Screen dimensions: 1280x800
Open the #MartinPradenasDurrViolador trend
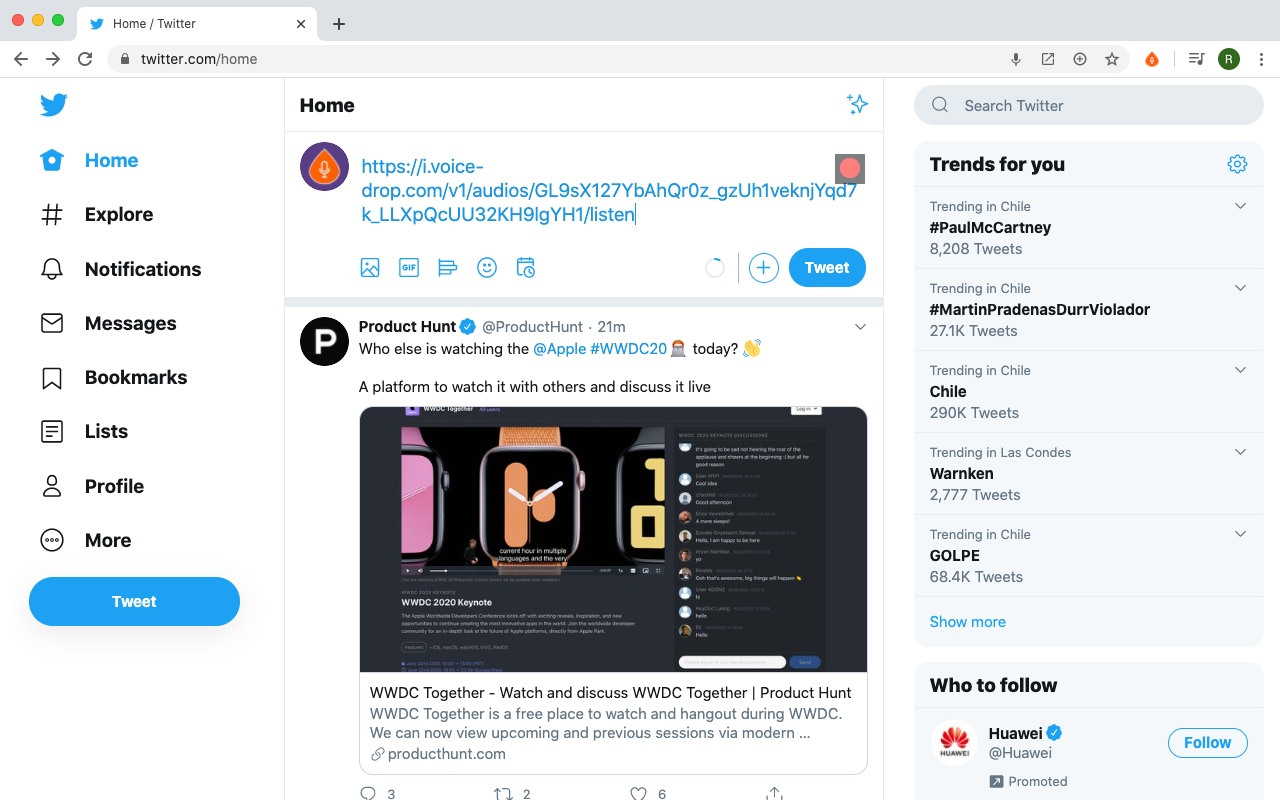tap(1039, 309)
